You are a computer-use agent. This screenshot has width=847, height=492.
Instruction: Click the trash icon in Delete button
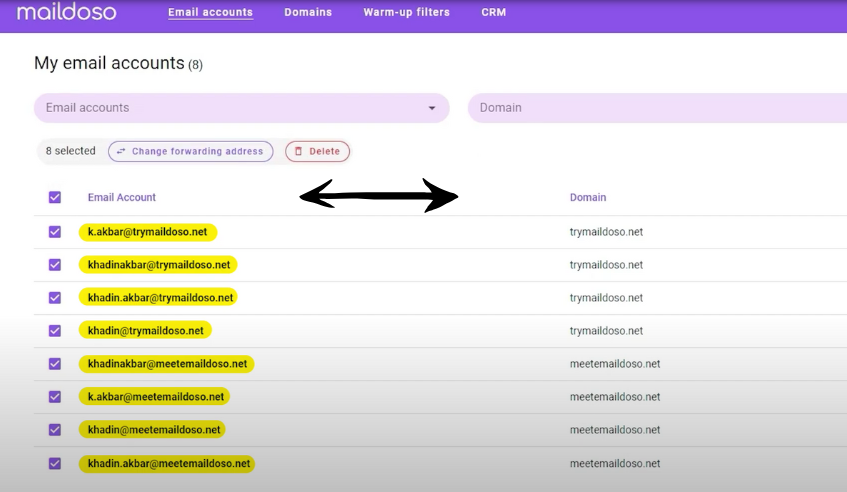point(298,151)
